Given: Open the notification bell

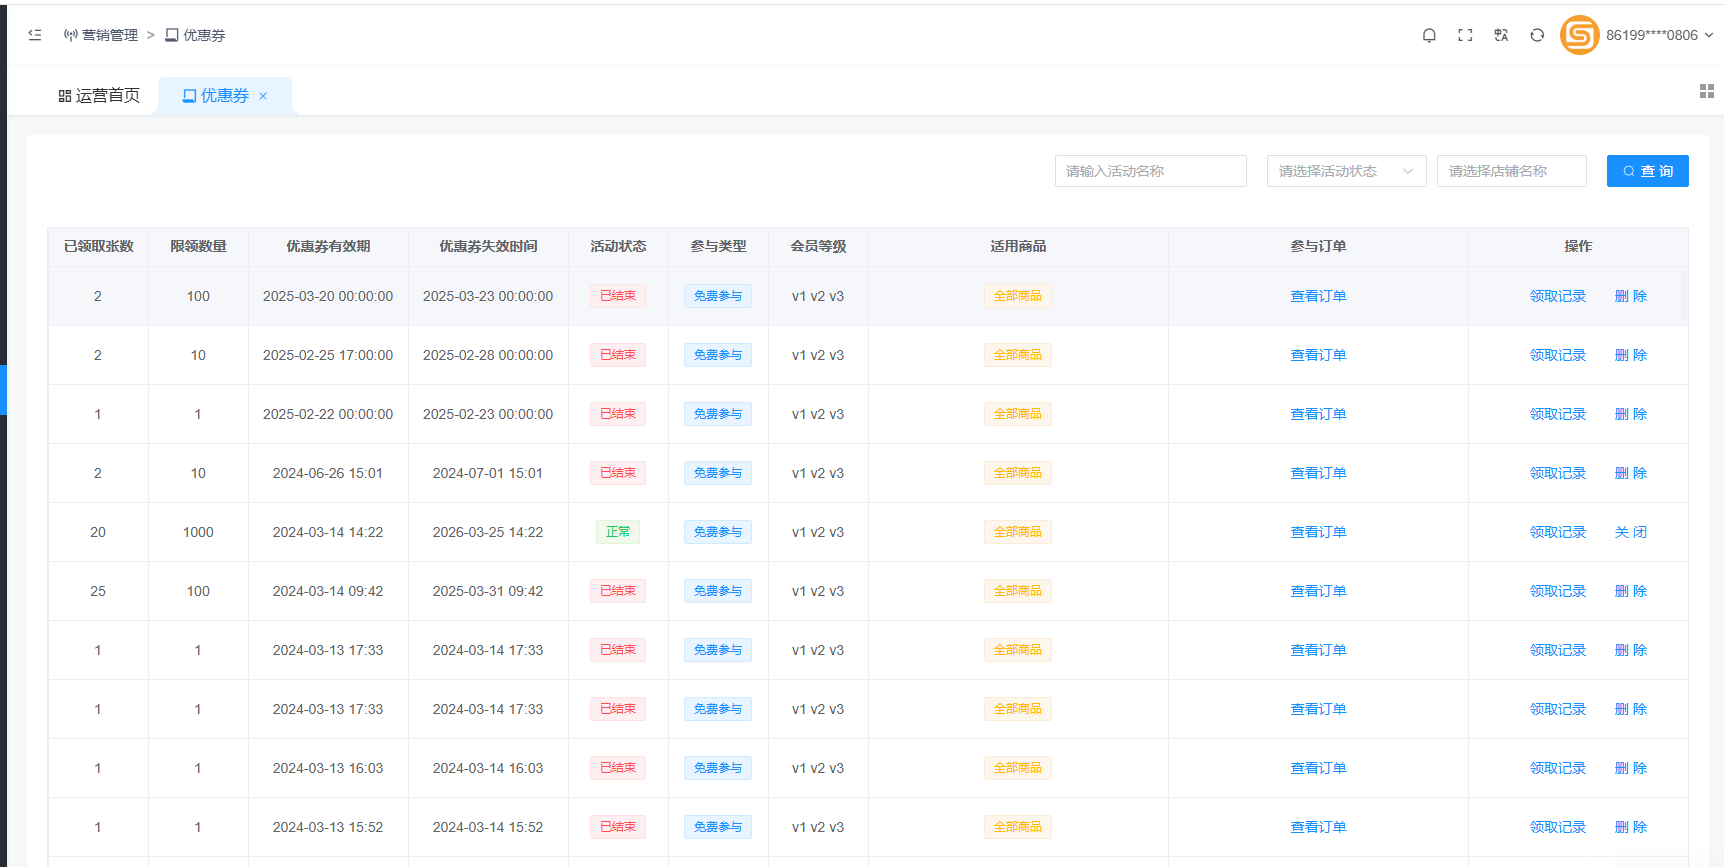Looking at the screenshot, I should coord(1429,35).
